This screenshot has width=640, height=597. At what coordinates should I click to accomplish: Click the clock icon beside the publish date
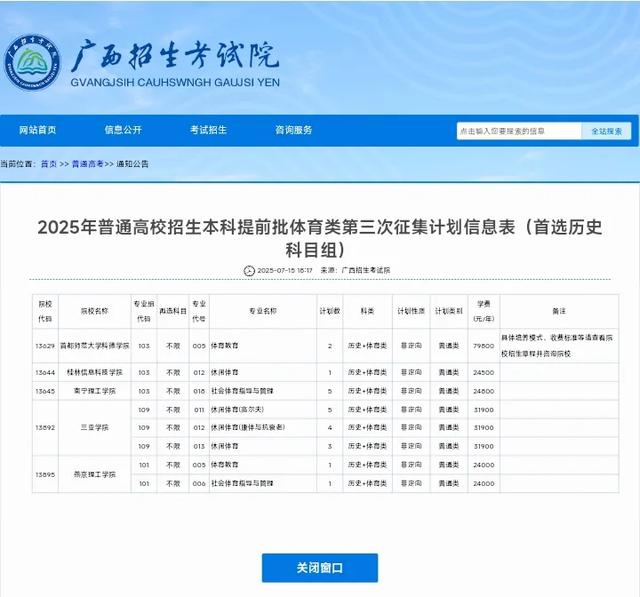(249, 271)
